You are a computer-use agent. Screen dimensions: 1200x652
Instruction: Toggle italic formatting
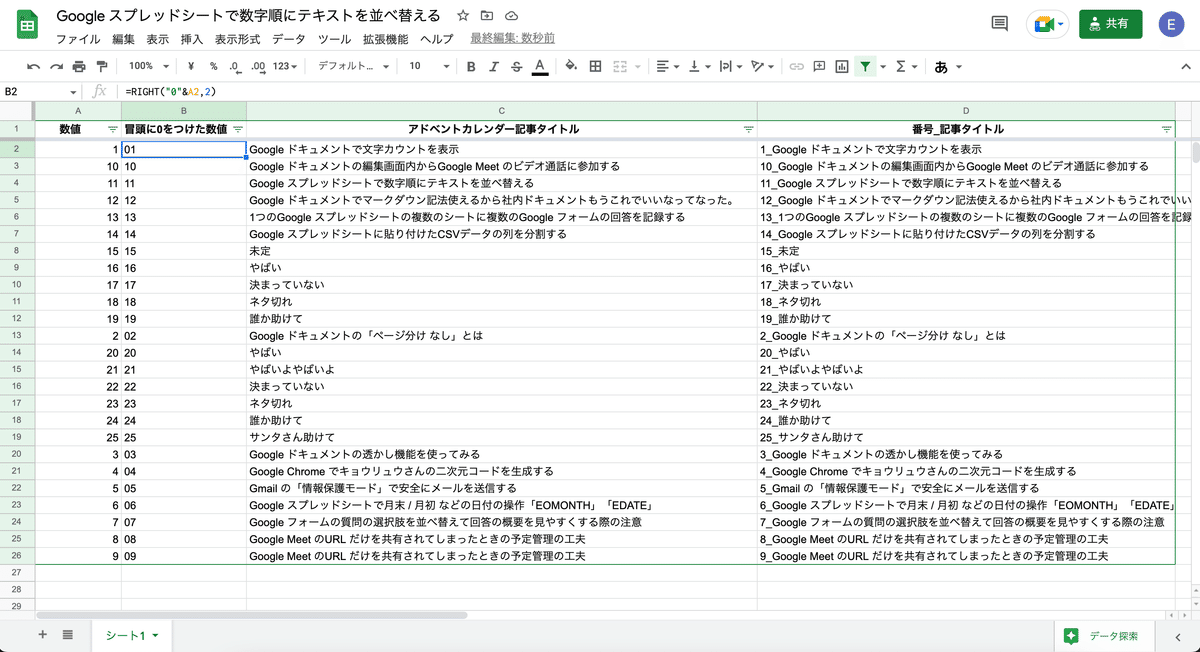493,66
